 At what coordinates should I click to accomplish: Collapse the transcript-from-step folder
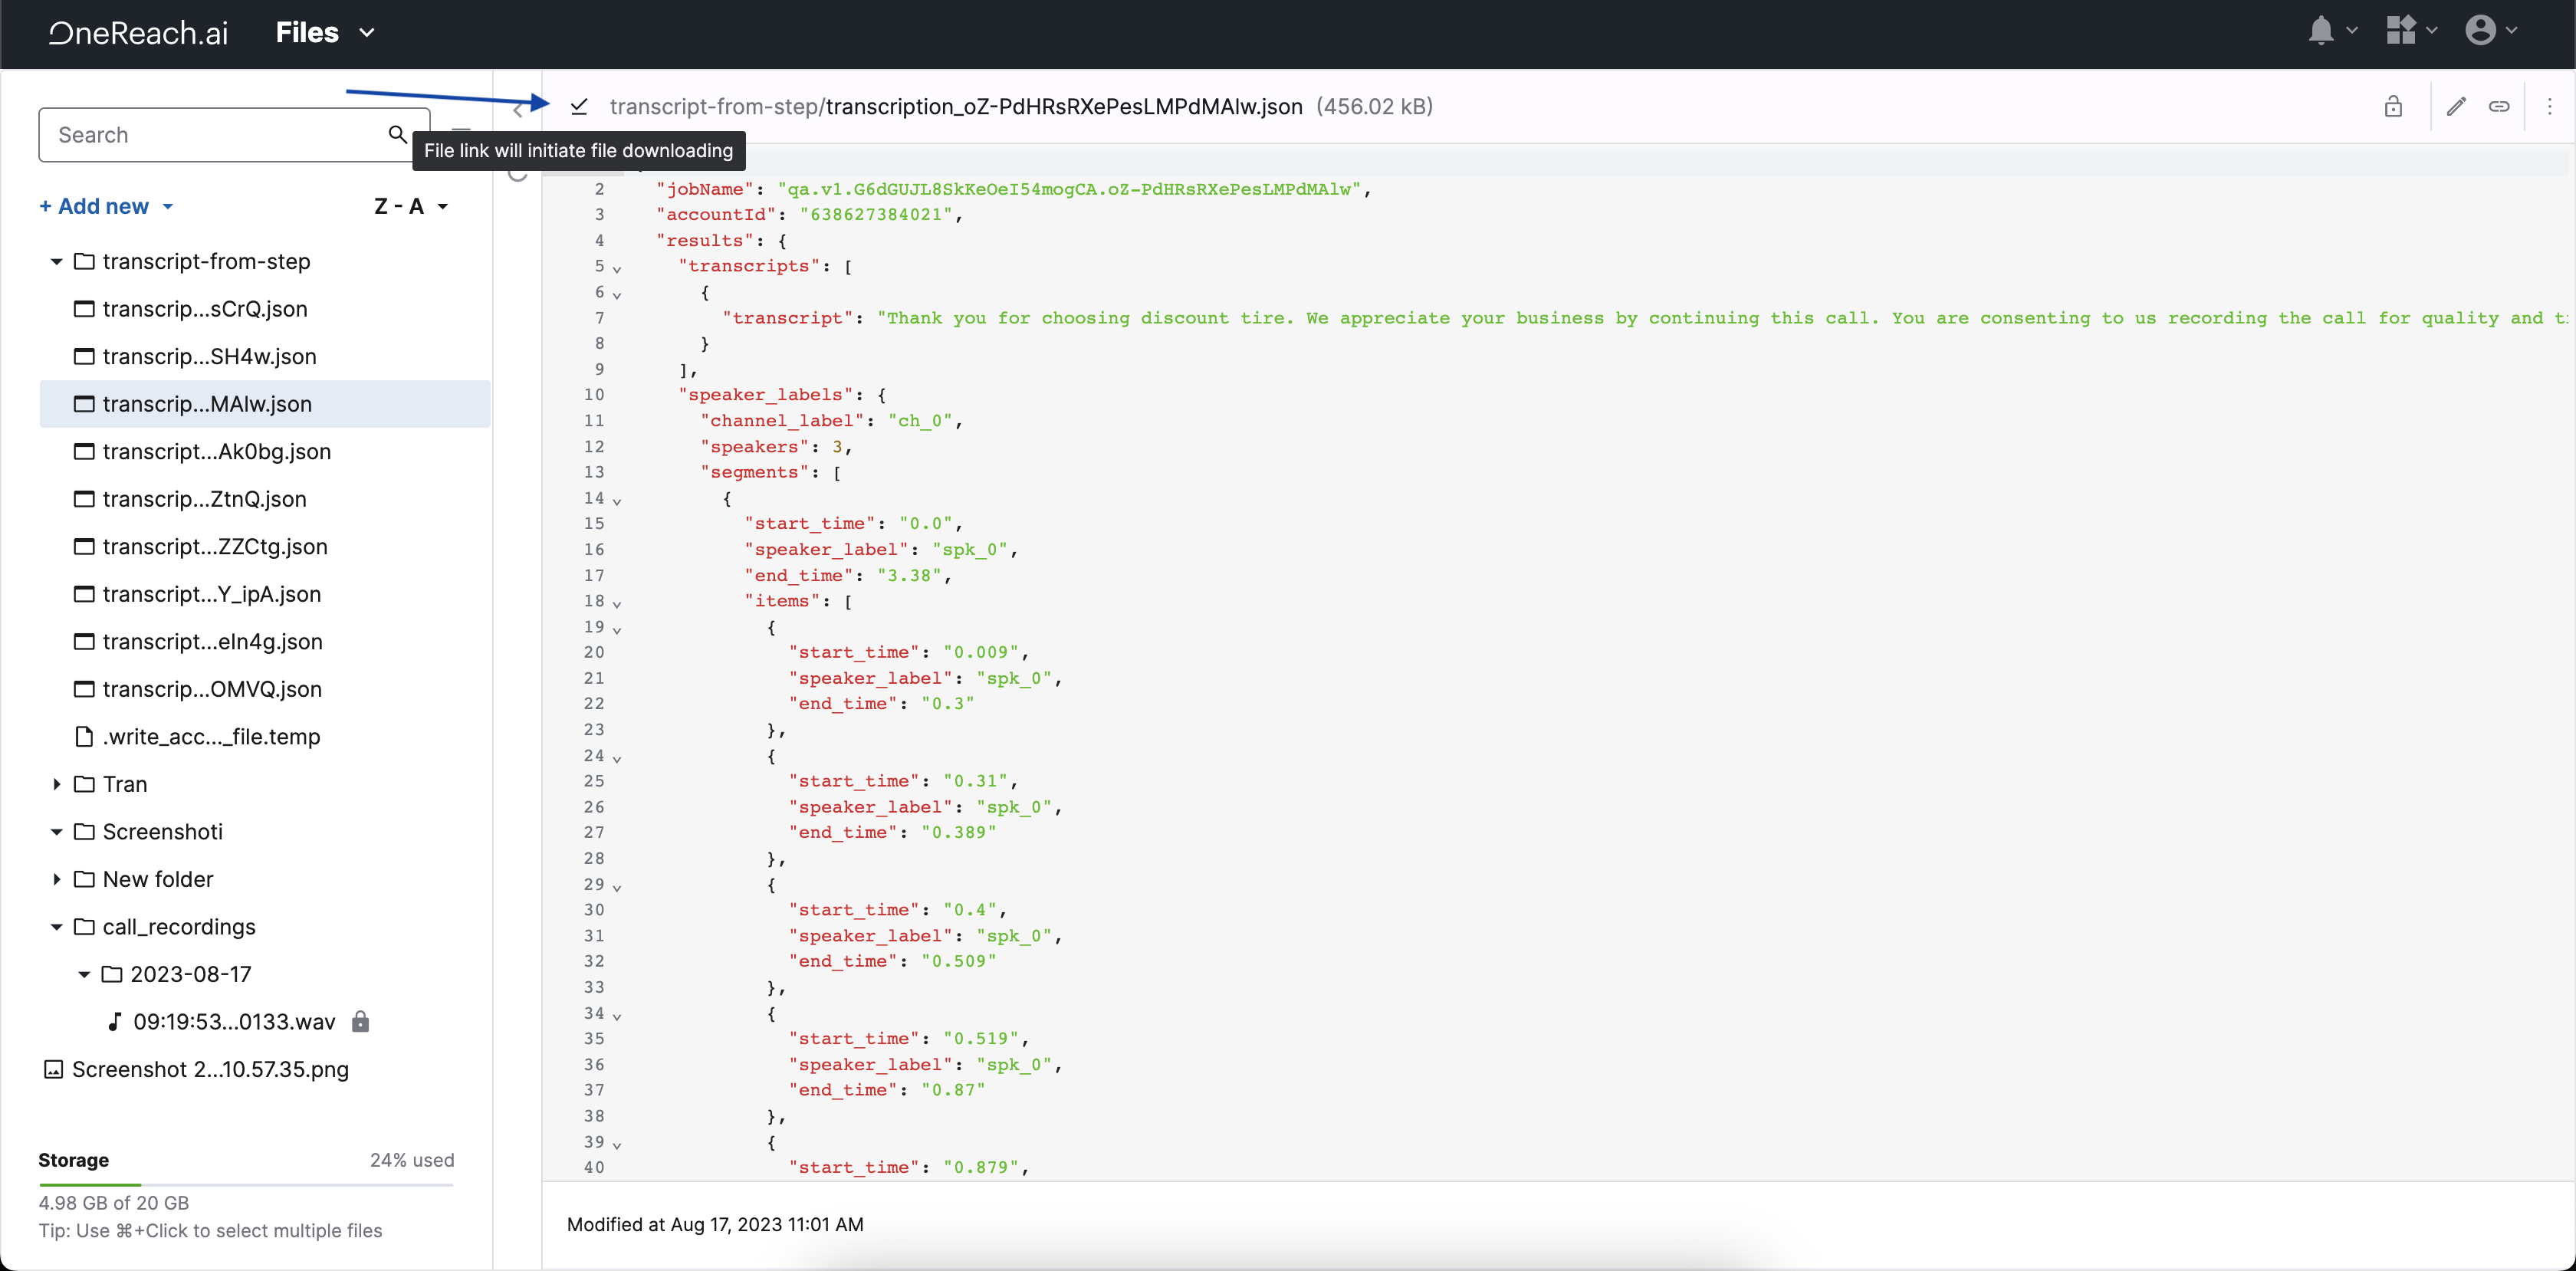pyautogui.click(x=57, y=261)
